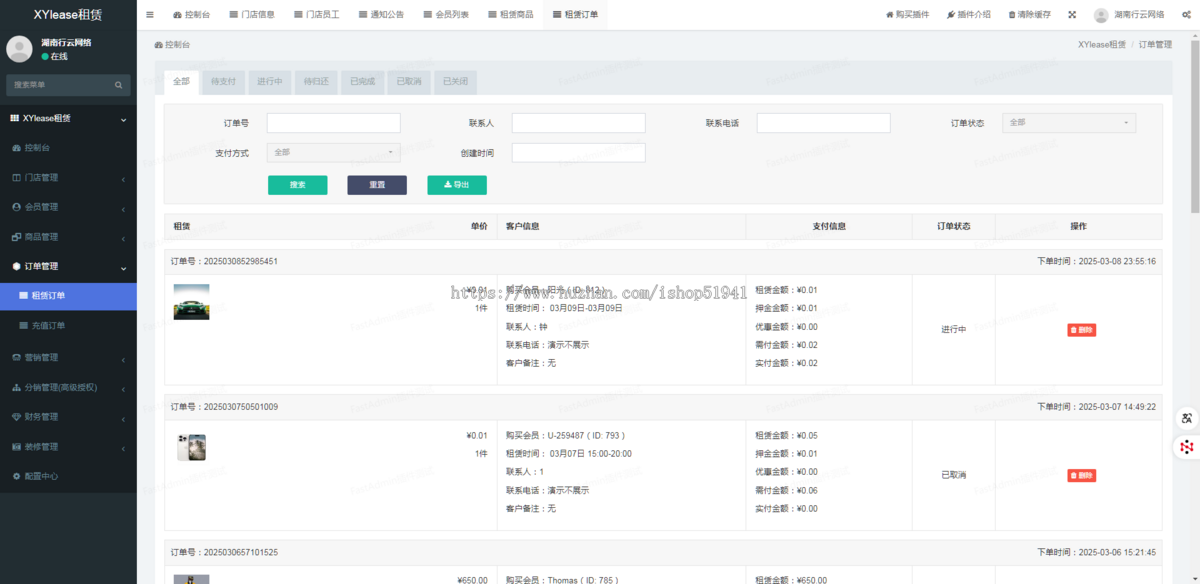Image resolution: width=1200 pixels, height=584 pixels.
Task: Open 配置中心 in the sidebar
Action: pos(68,476)
